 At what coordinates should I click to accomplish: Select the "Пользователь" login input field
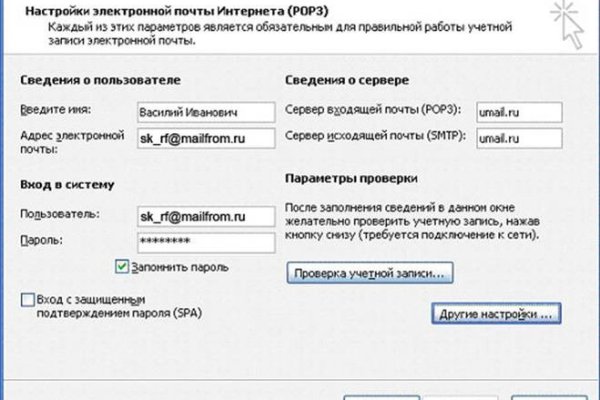pyautogui.click(x=203, y=215)
